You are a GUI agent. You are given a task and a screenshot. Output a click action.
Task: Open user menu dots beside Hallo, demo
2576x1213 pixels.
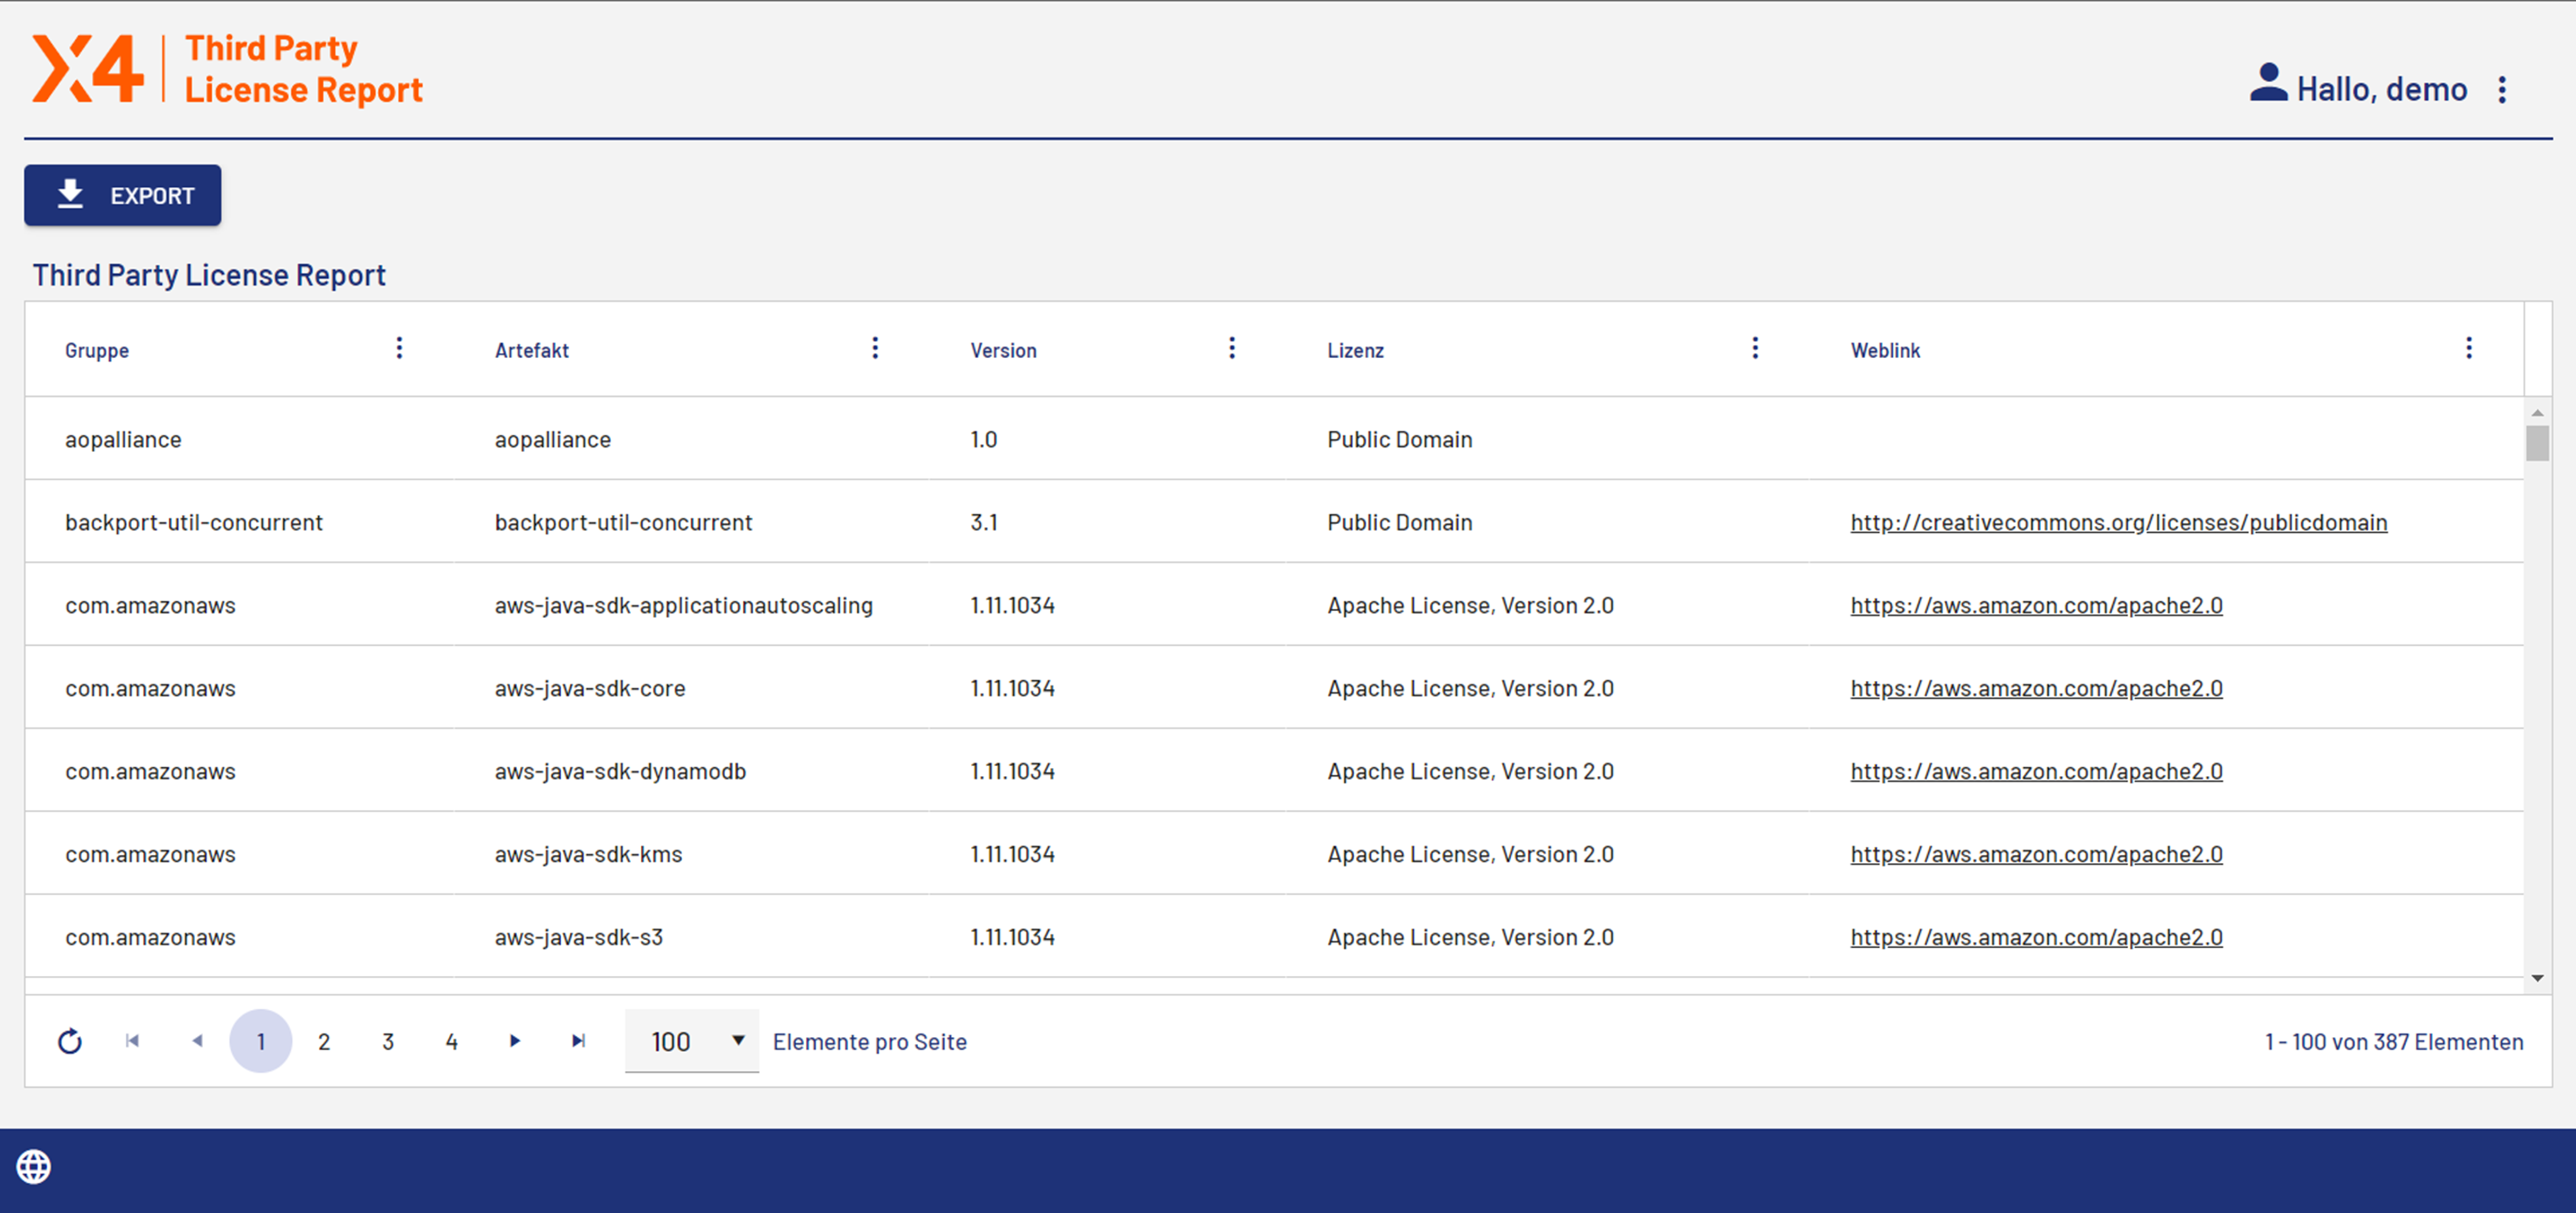tap(2502, 90)
